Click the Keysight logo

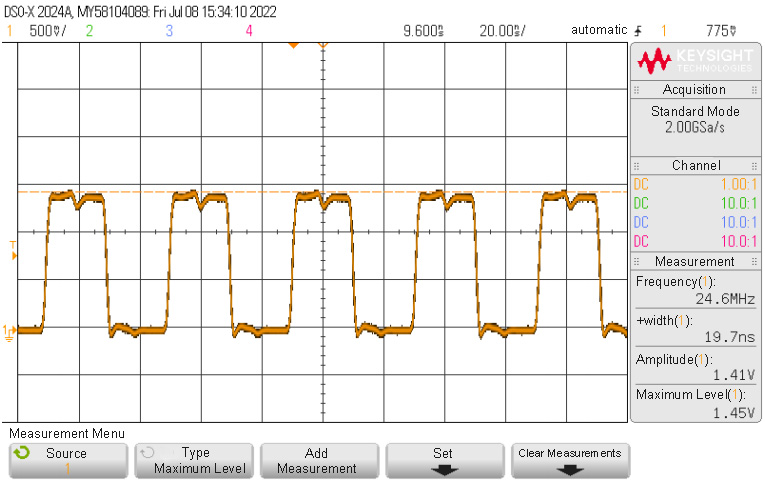tap(696, 61)
